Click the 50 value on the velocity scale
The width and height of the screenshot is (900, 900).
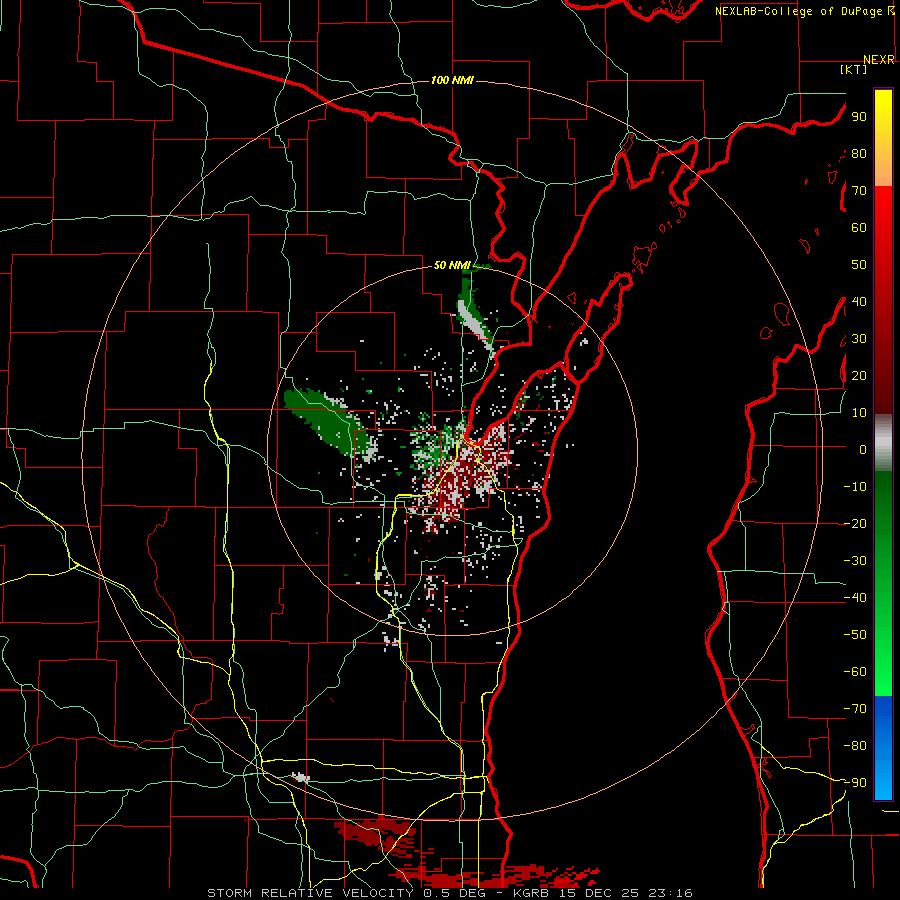pos(859,265)
